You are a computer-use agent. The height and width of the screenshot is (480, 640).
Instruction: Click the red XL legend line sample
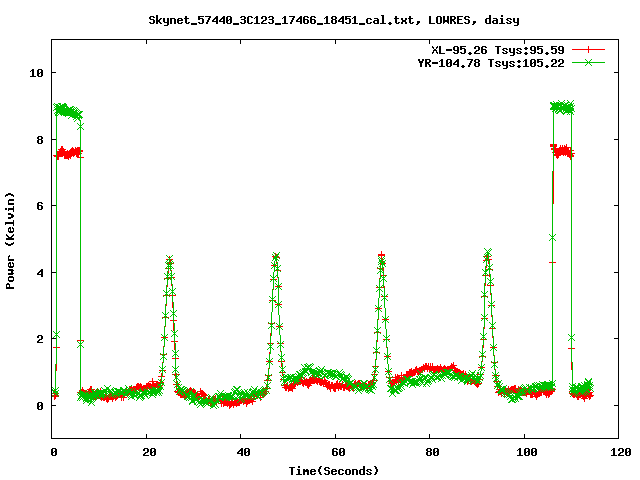pyautogui.click(x=588, y=50)
